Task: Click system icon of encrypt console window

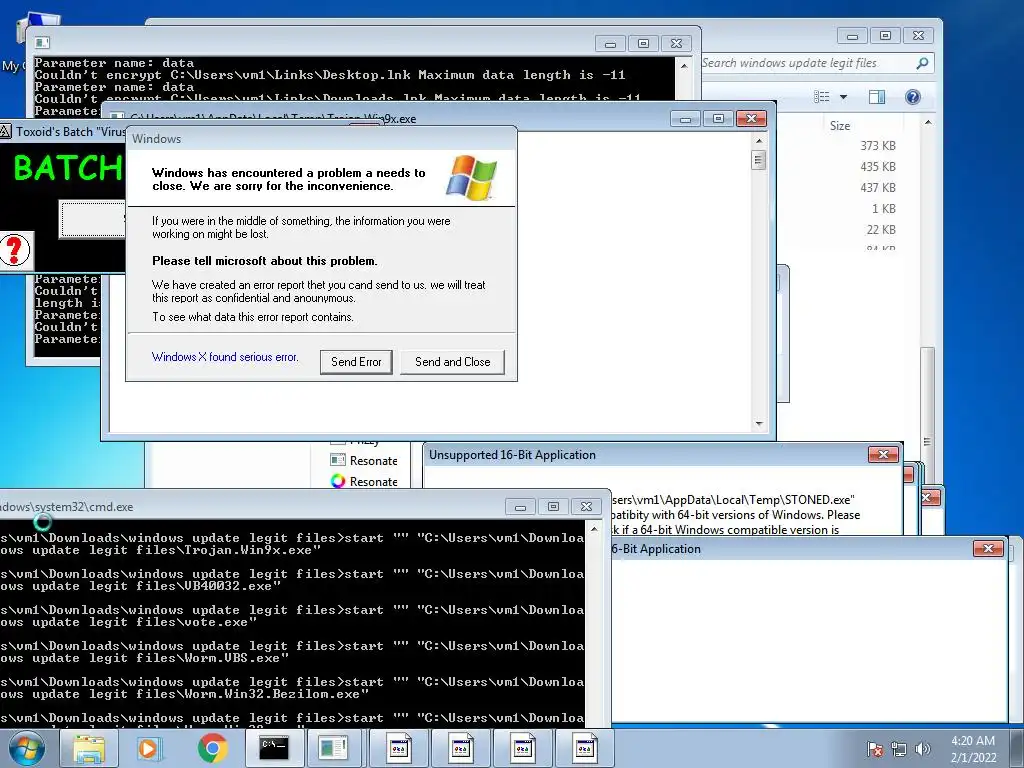Action: pos(42,42)
